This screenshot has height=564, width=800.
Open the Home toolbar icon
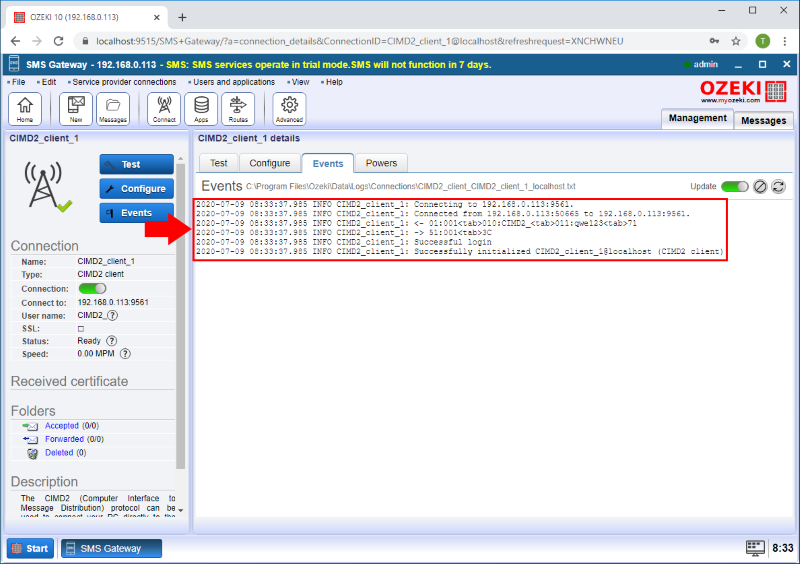[x=24, y=109]
